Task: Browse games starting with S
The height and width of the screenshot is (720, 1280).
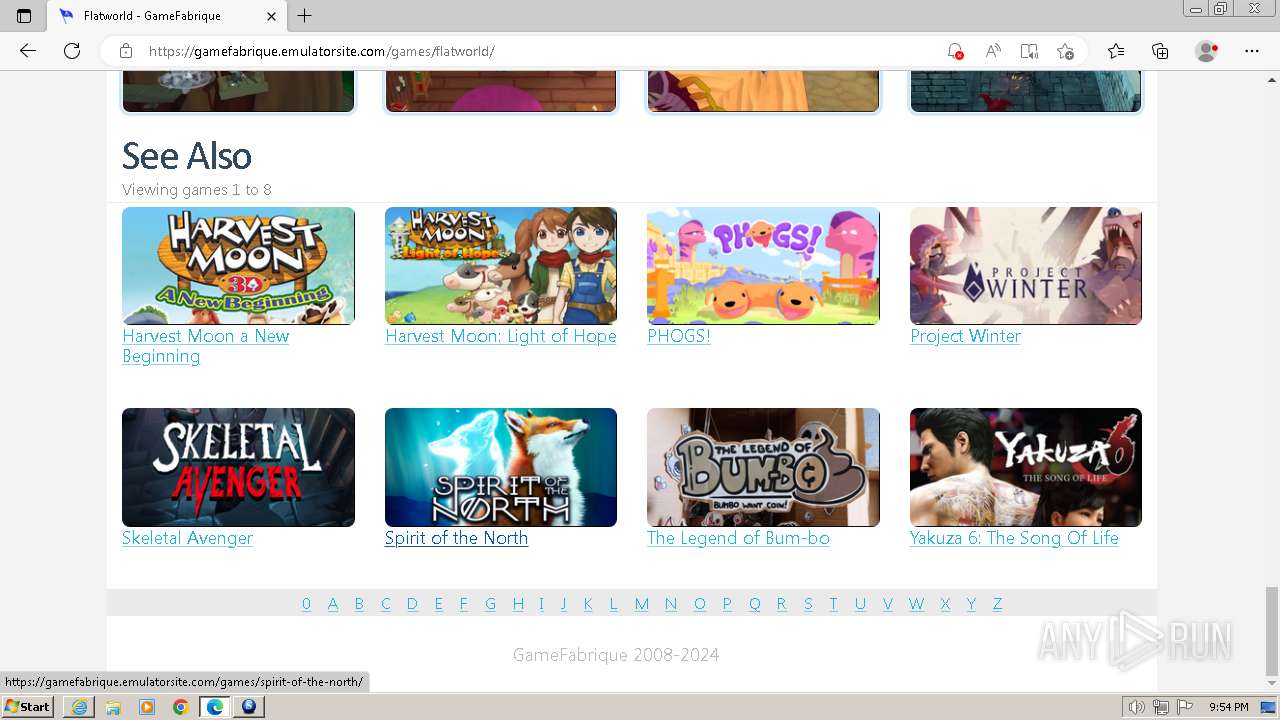Action: (808, 603)
